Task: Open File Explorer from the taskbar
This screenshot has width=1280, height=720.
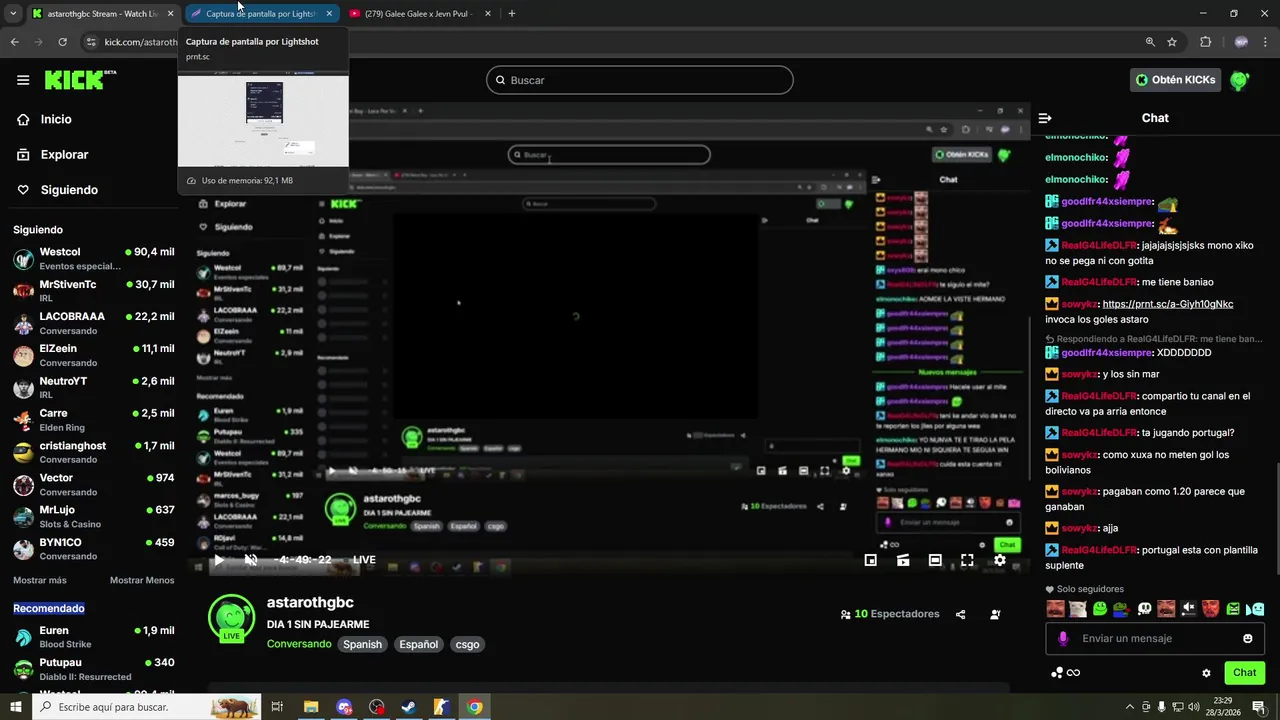Action: tap(311, 707)
